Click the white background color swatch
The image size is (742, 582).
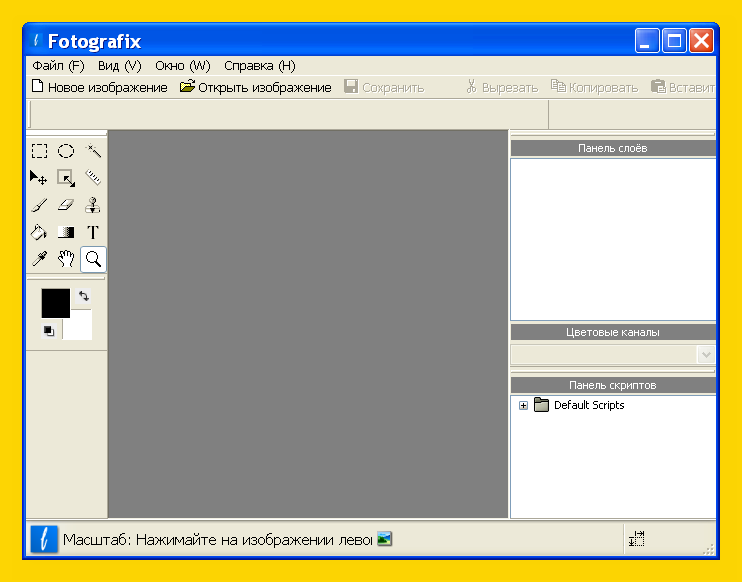(x=80, y=326)
